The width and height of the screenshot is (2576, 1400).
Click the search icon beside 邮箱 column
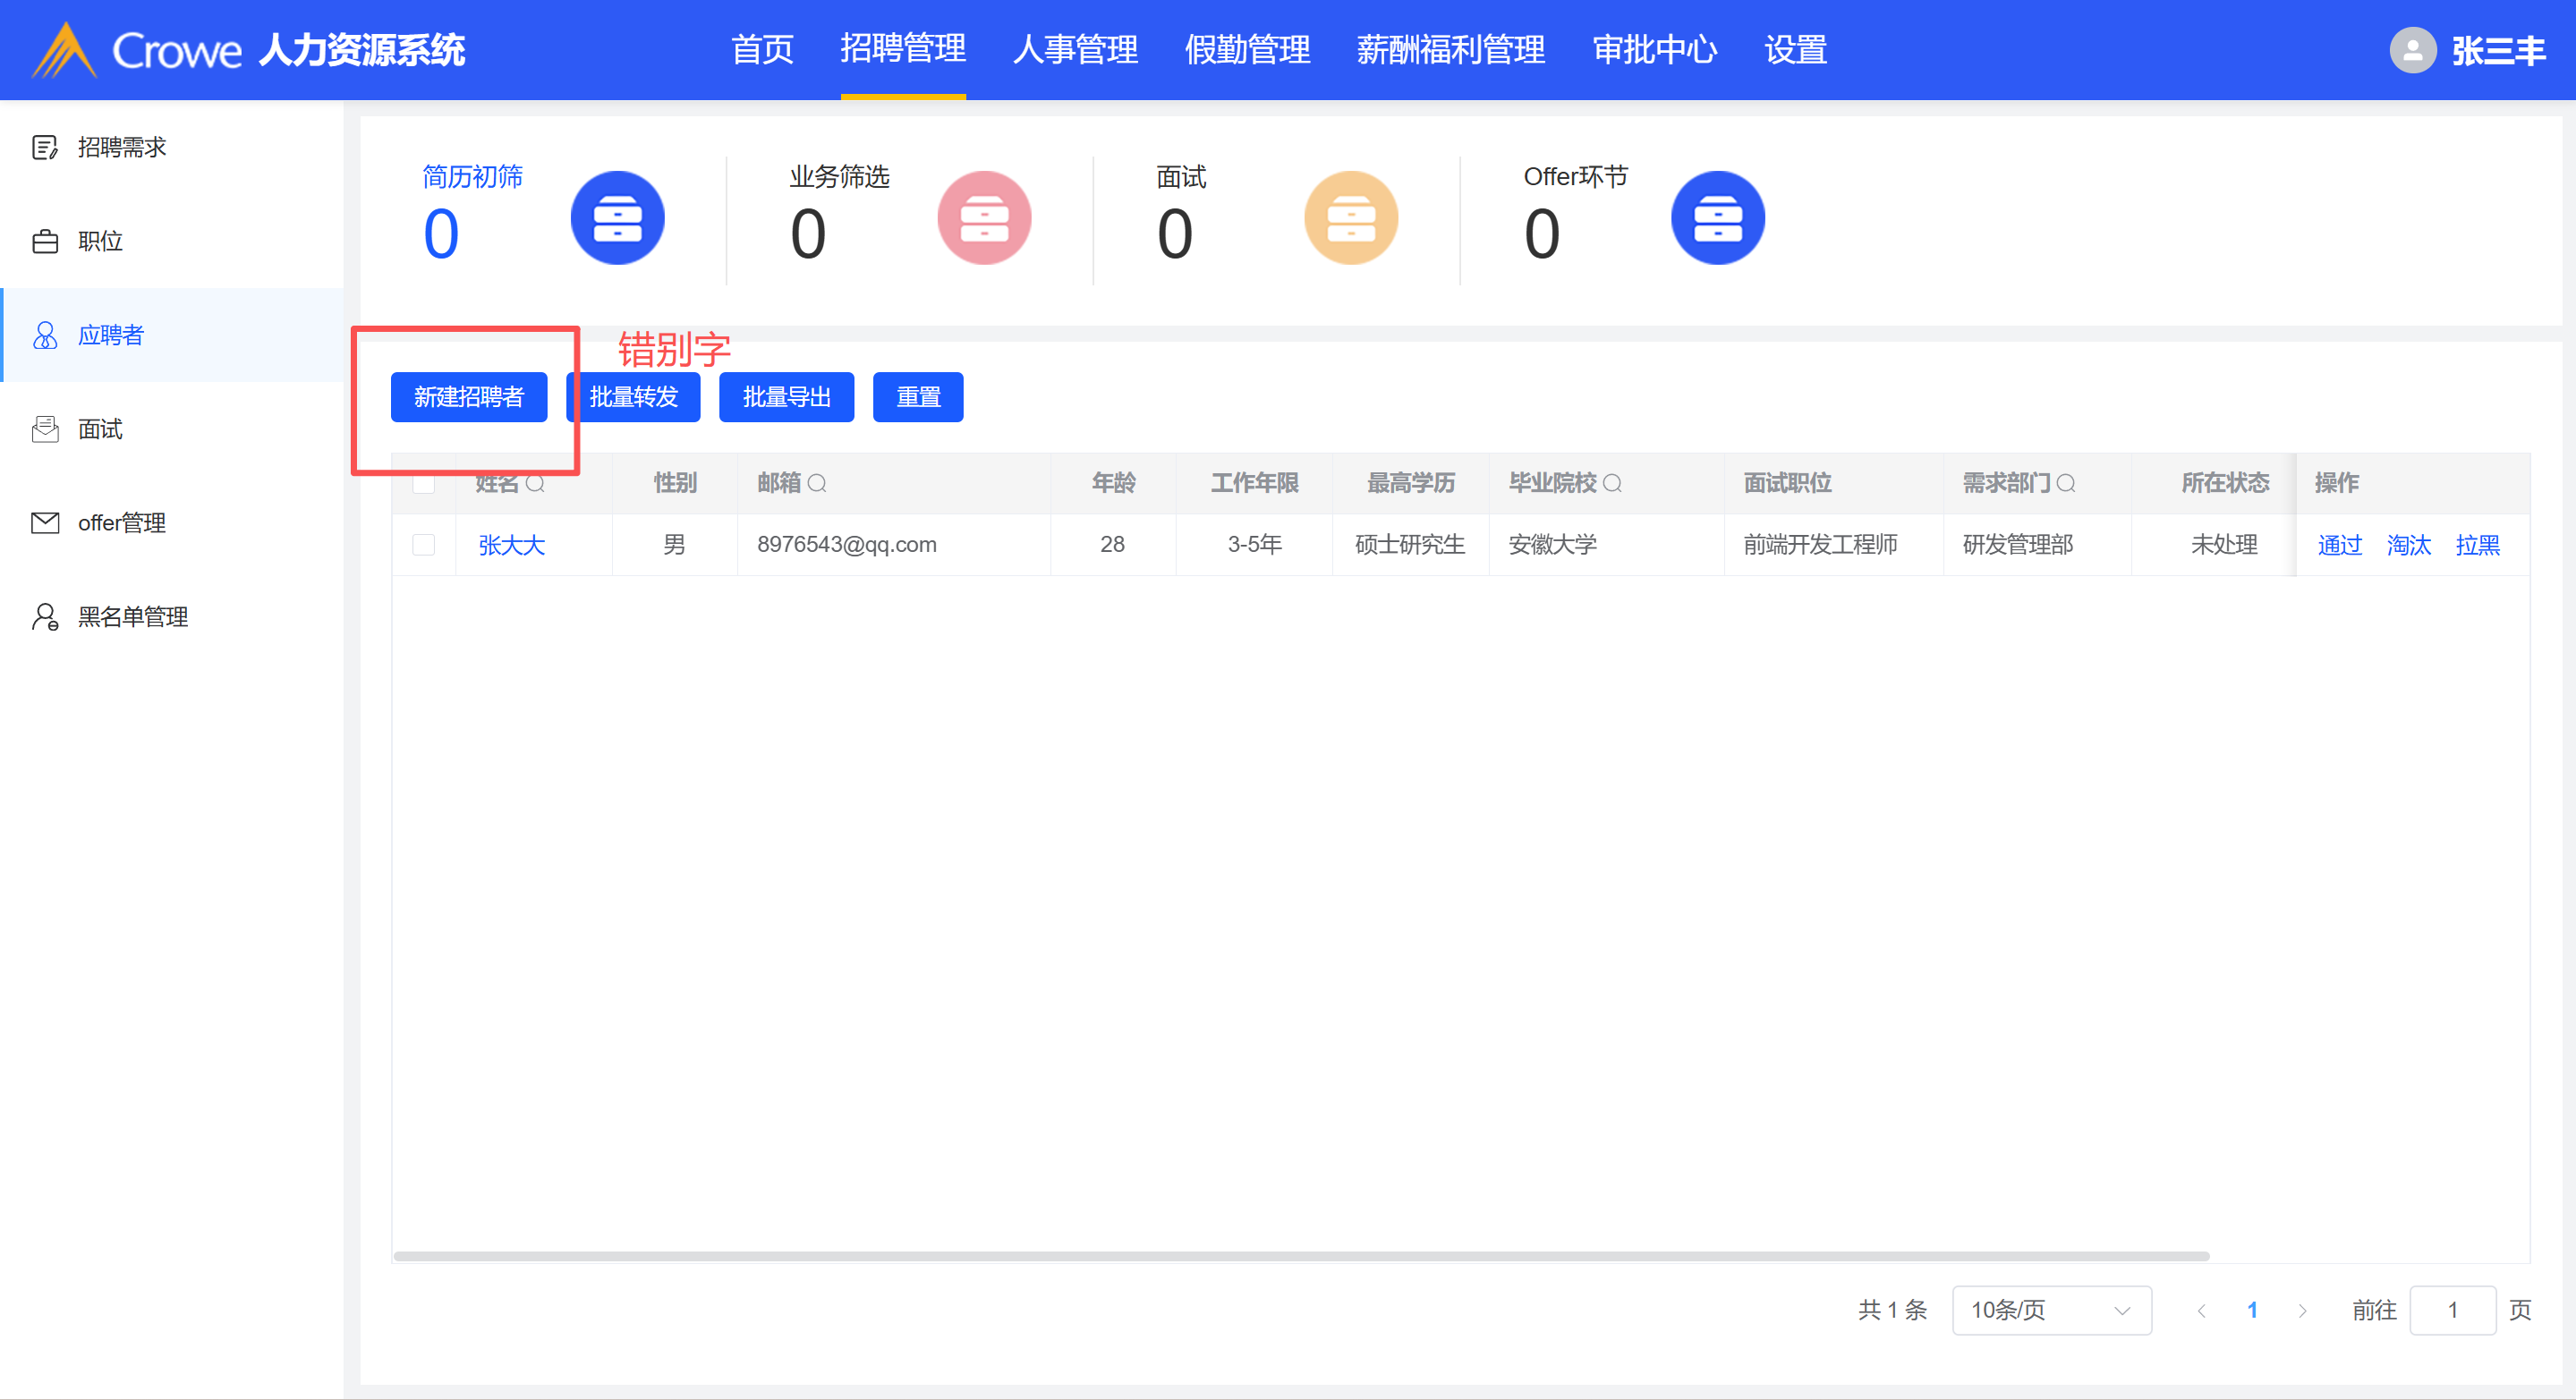click(x=817, y=484)
